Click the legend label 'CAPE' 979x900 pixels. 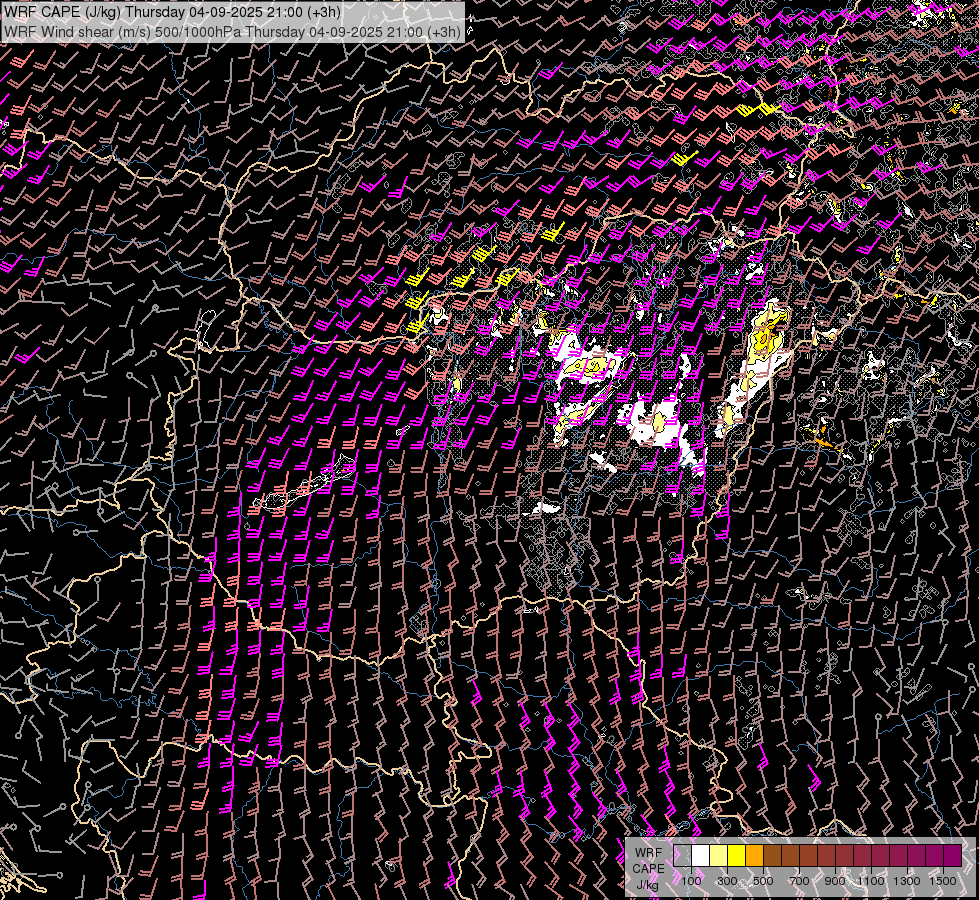(x=648, y=869)
